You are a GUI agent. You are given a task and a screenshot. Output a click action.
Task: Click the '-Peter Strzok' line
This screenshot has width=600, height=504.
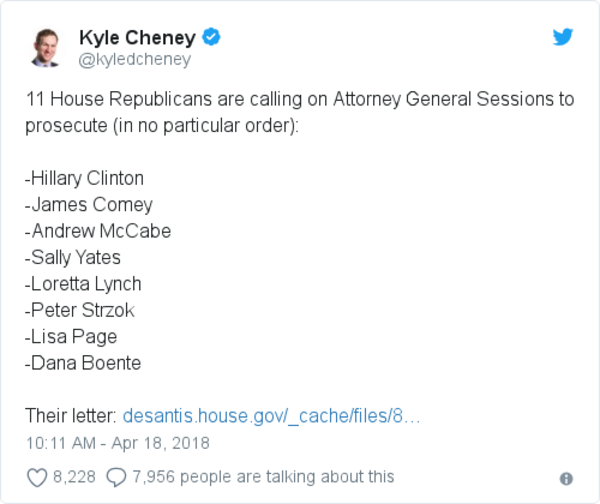(x=80, y=310)
